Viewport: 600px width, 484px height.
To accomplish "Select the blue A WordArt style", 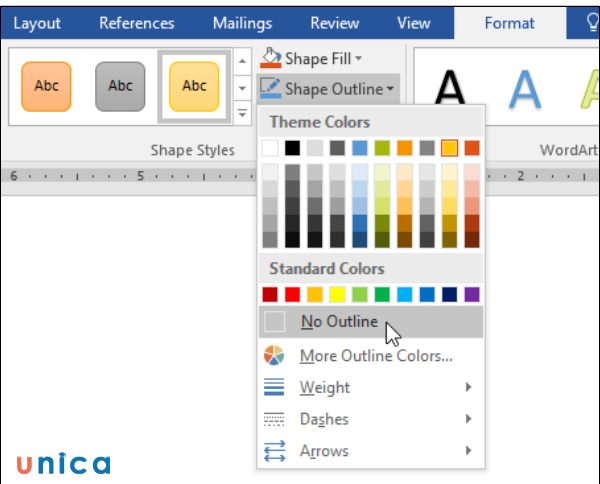I will point(523,90).
